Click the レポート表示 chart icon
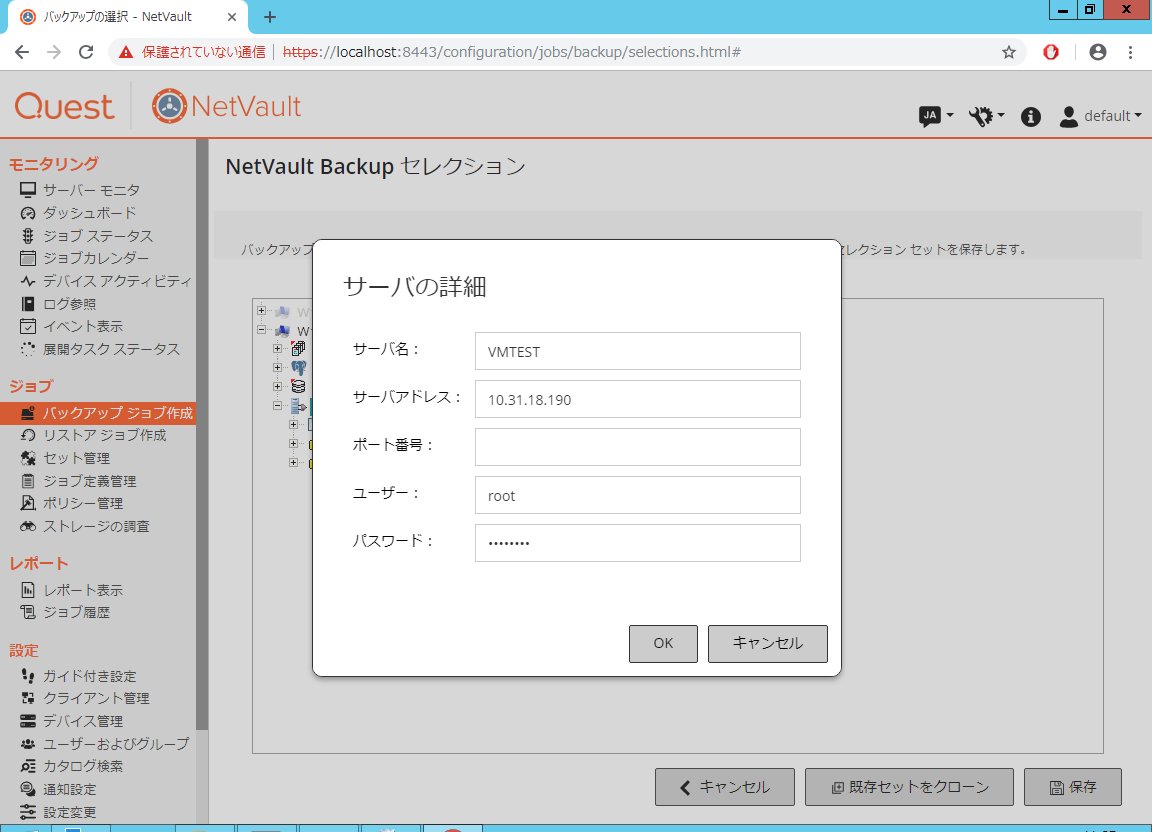 point(28,589)
